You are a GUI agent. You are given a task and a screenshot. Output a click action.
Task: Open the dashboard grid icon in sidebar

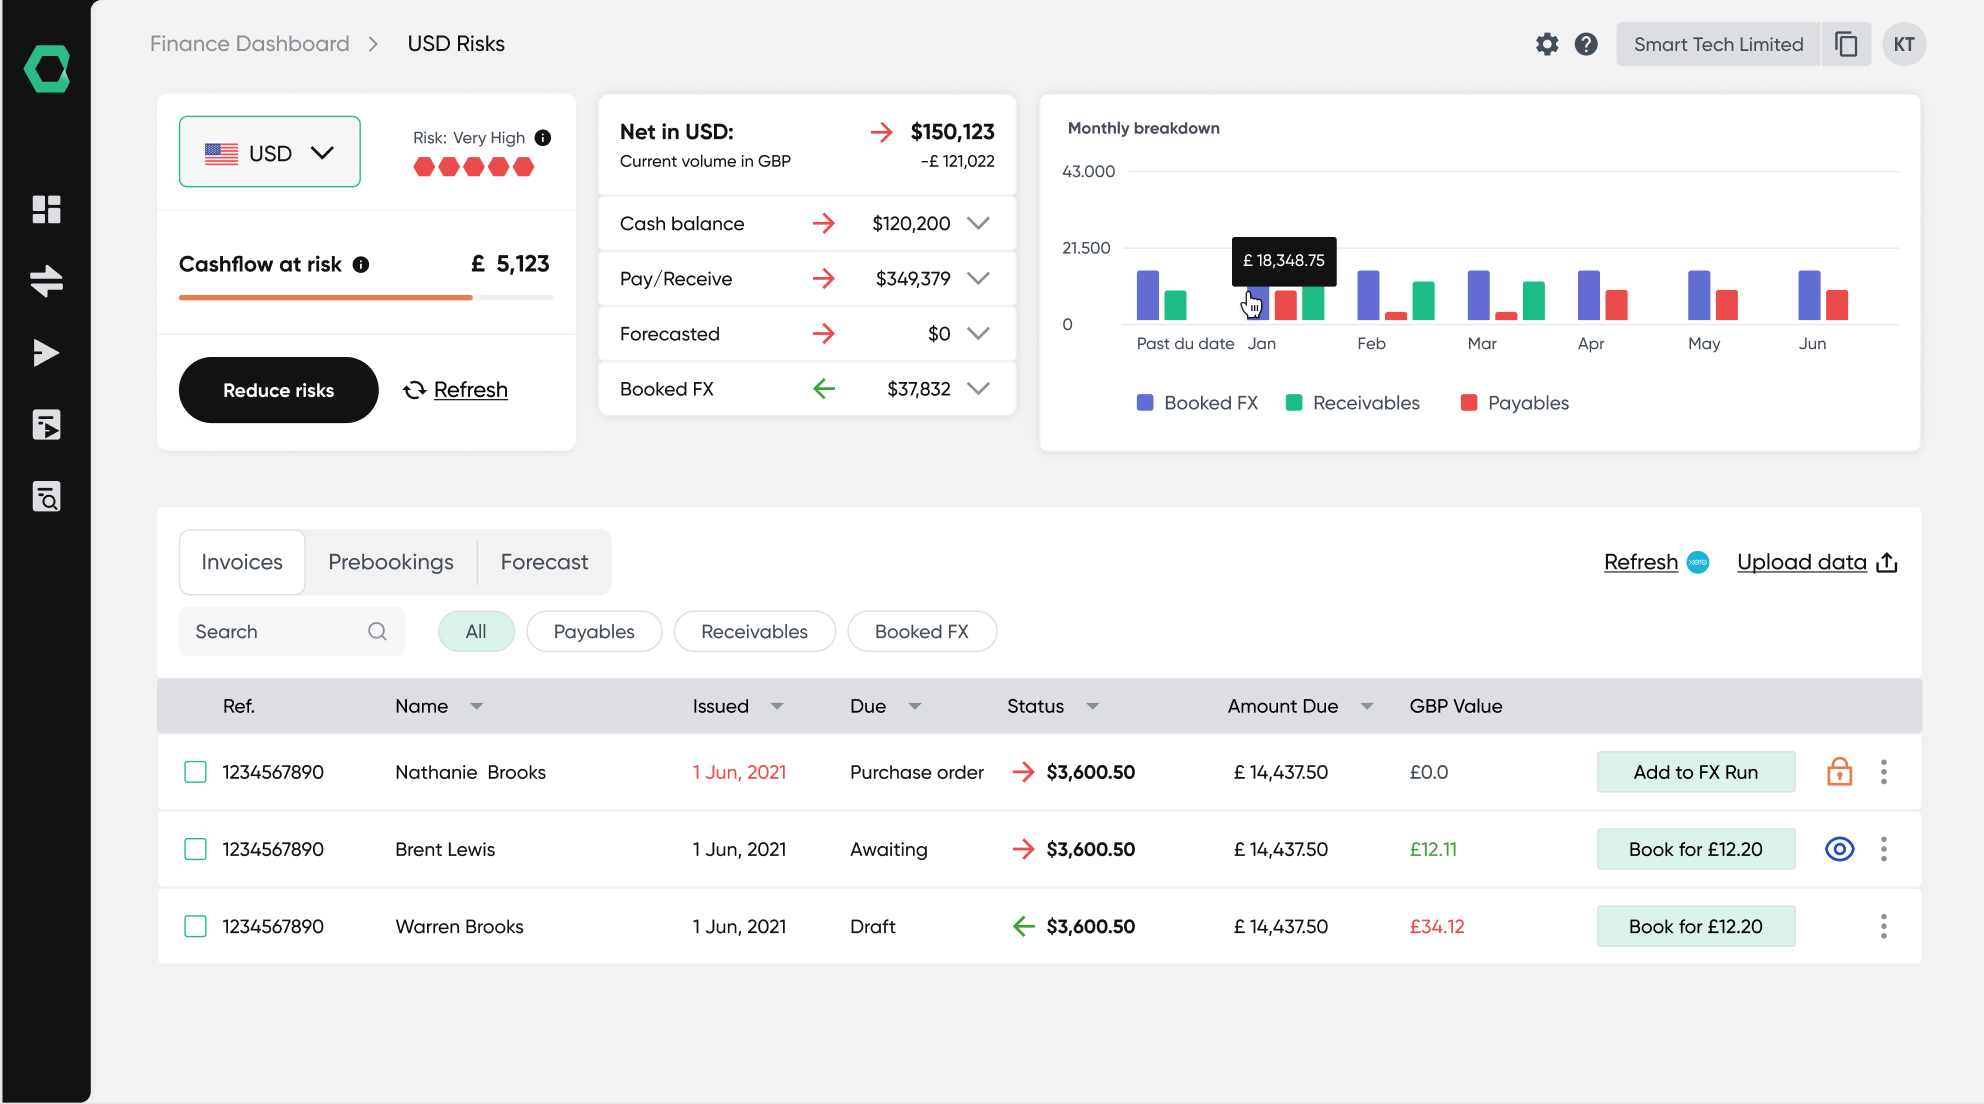click(x=46, y=209)
